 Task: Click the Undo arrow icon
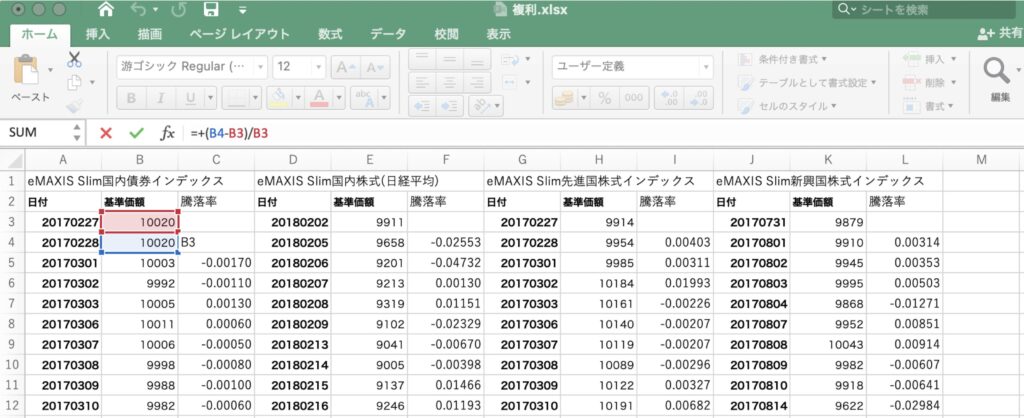(x=138, y=10)
